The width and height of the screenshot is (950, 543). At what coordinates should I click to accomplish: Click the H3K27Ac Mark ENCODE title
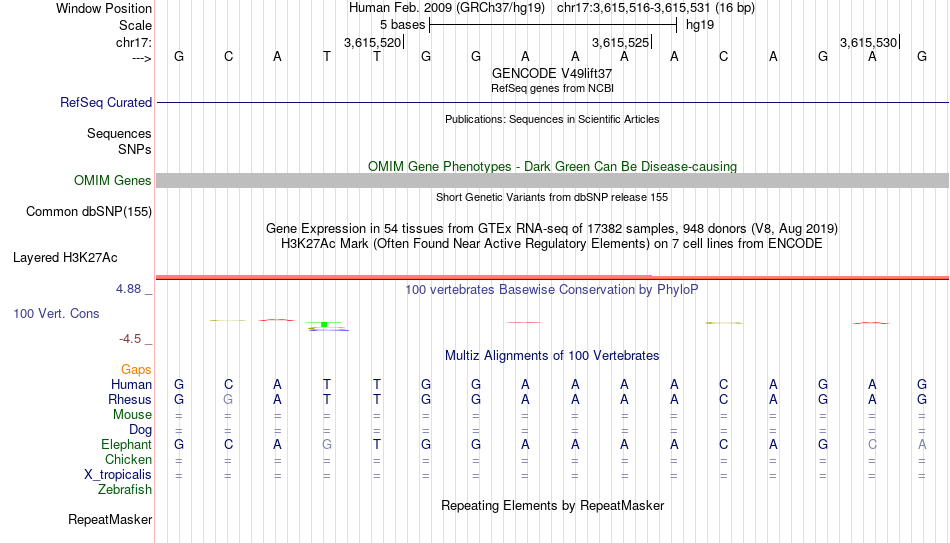(x=552, y=244)
